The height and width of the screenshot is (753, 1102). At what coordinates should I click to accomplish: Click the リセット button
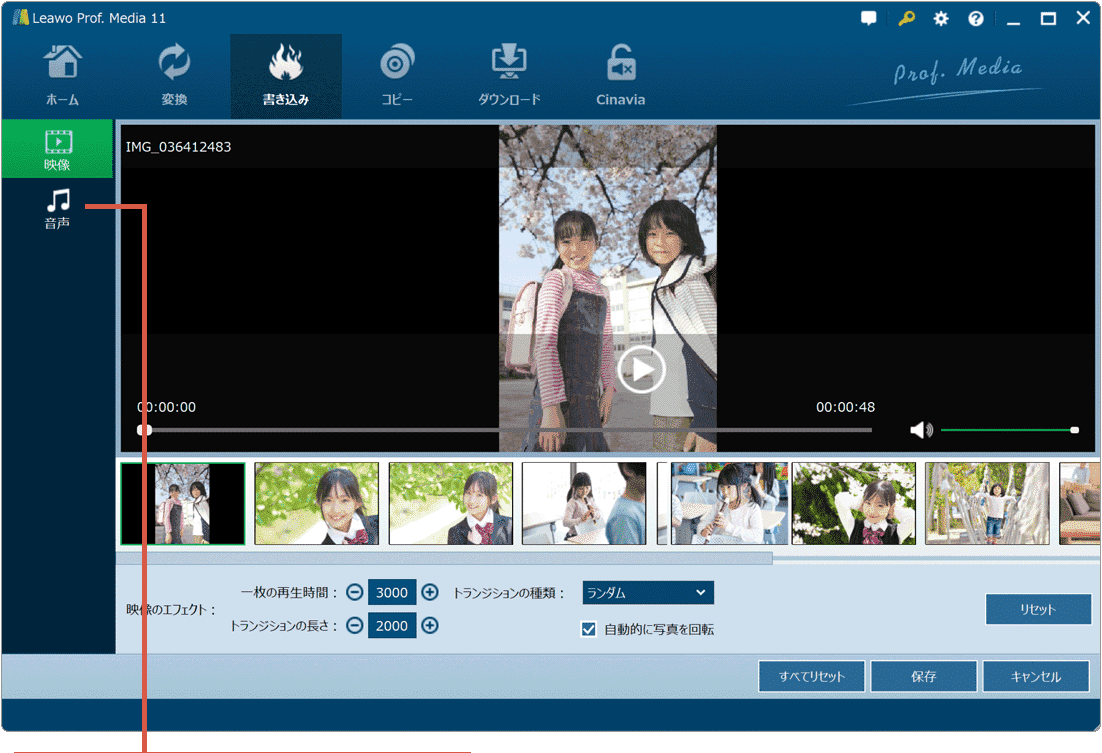pos(1037,609)
